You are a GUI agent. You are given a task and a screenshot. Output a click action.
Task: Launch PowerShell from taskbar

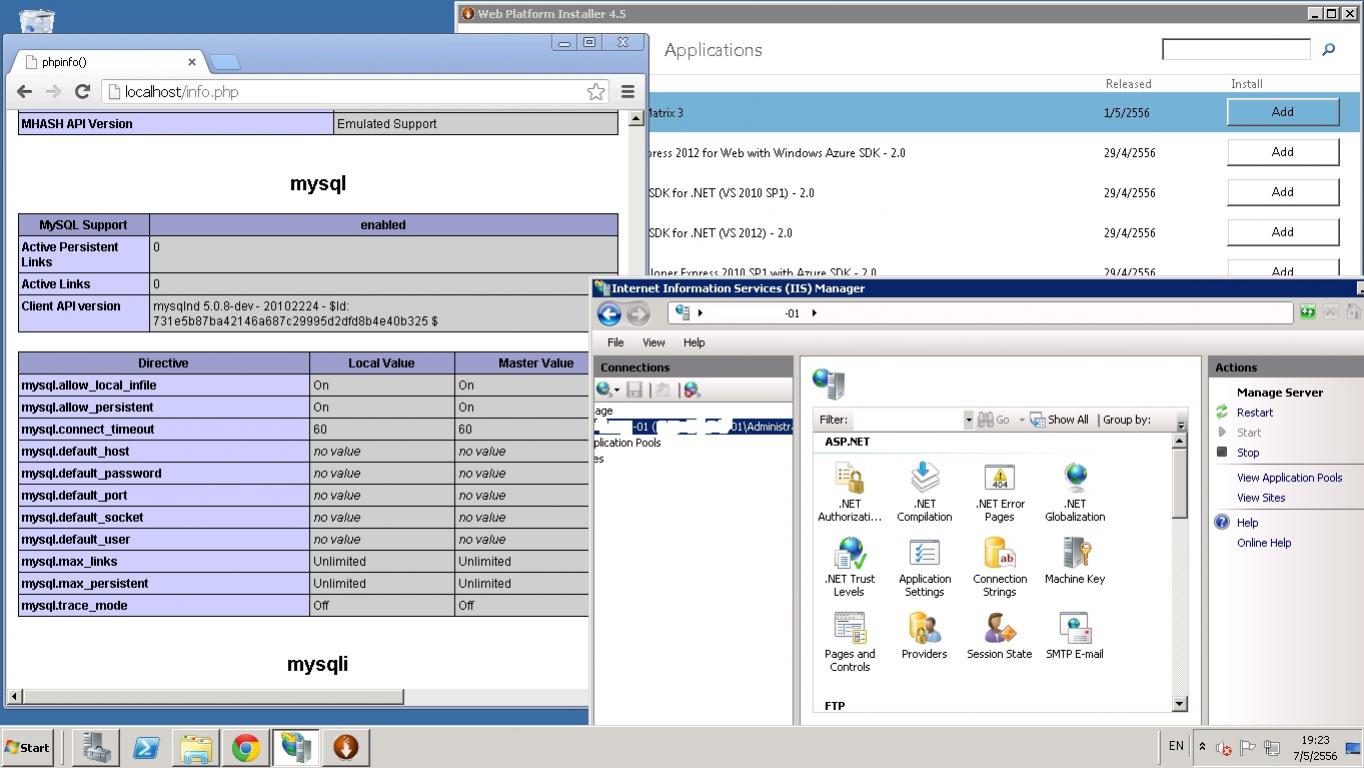(146, 747)
